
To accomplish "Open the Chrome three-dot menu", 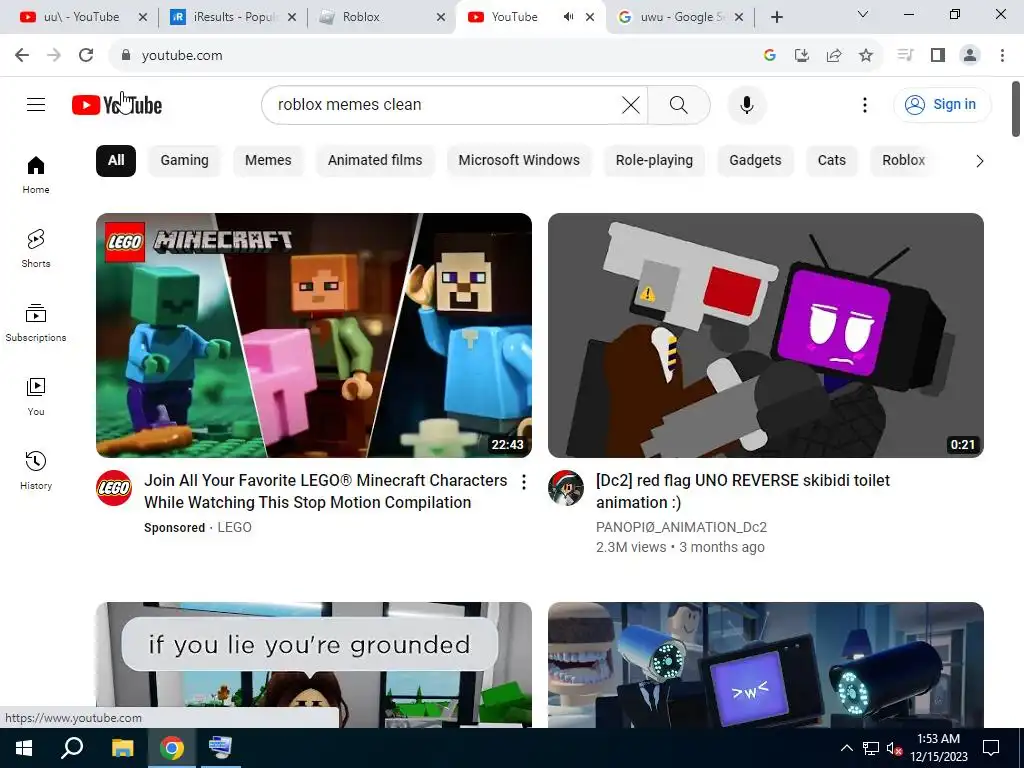I will [x=1002, y=56].
